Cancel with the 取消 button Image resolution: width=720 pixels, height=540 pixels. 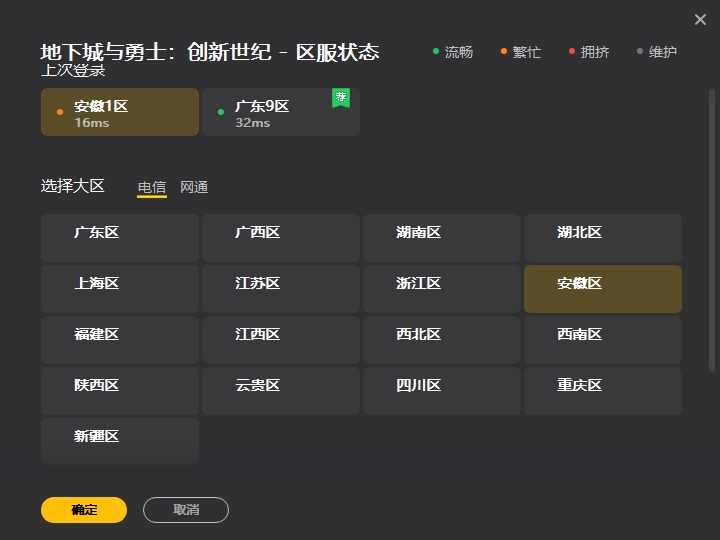186,510
